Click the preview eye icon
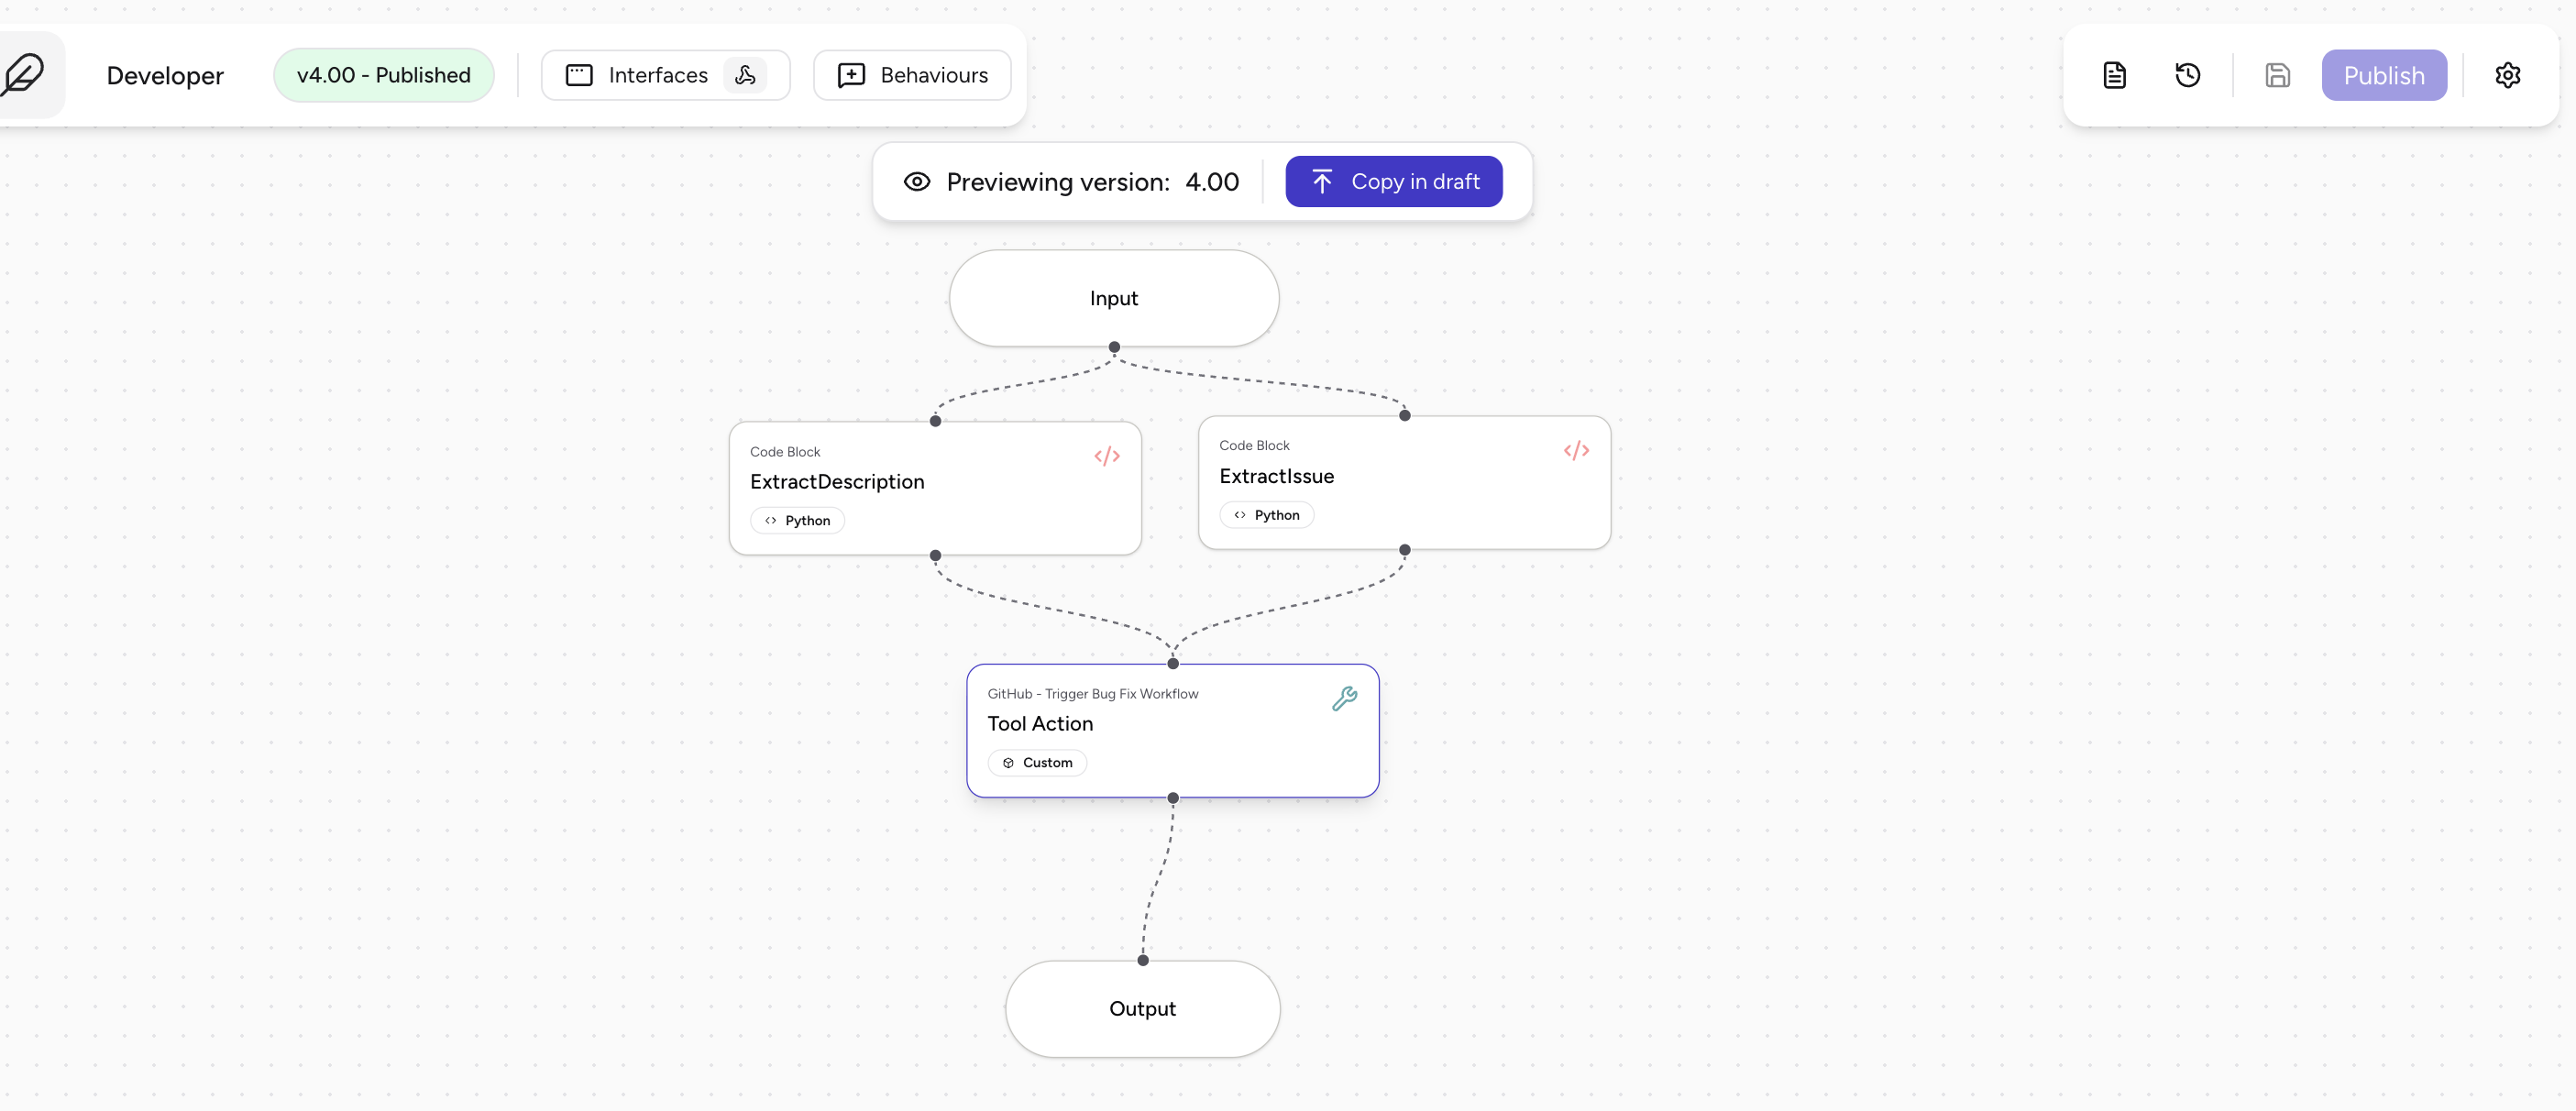This screenshot has height=1111, width=2576. 916,182
